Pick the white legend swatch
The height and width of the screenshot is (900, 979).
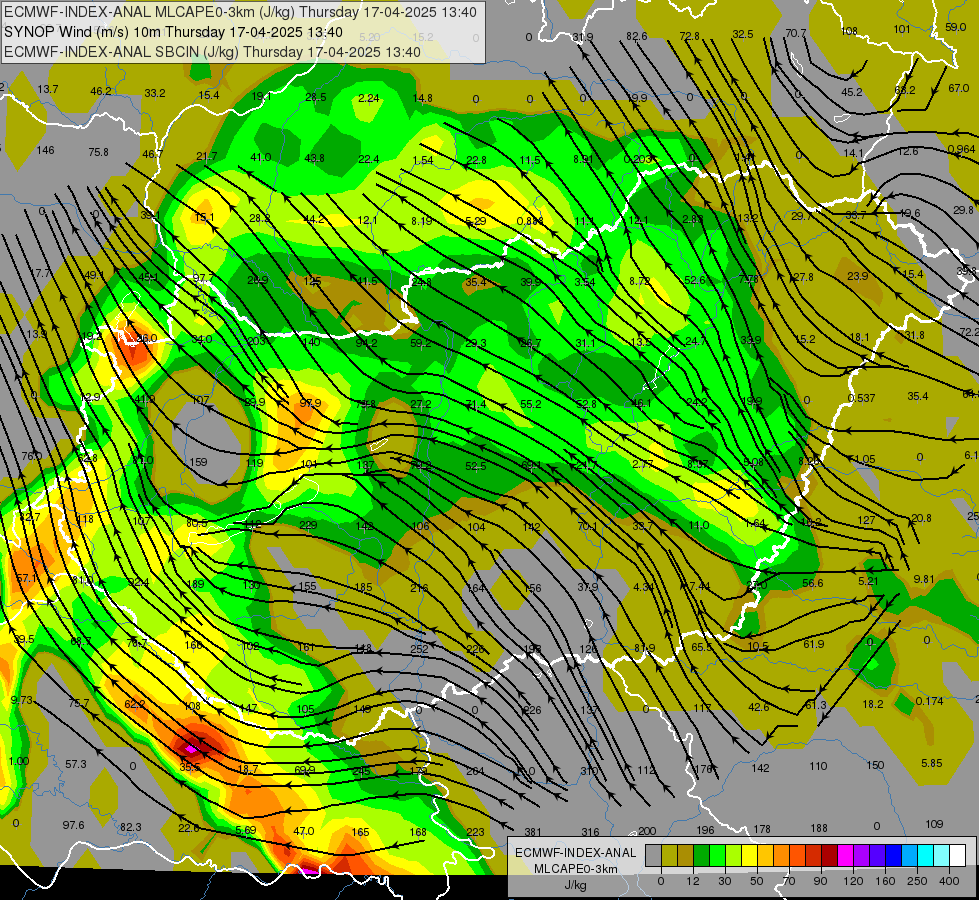[x=958, y=855]
